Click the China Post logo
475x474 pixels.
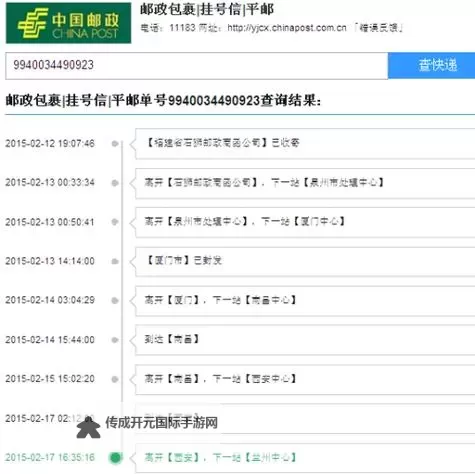coord(68,23)
